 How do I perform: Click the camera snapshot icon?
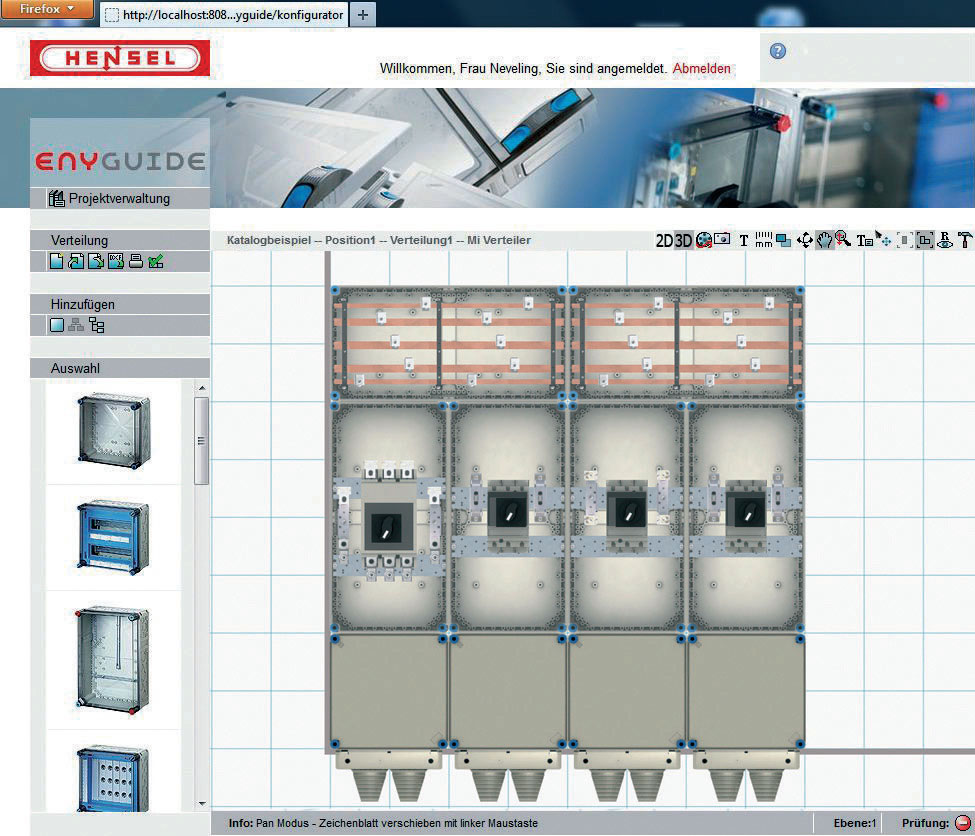(722, 240)
